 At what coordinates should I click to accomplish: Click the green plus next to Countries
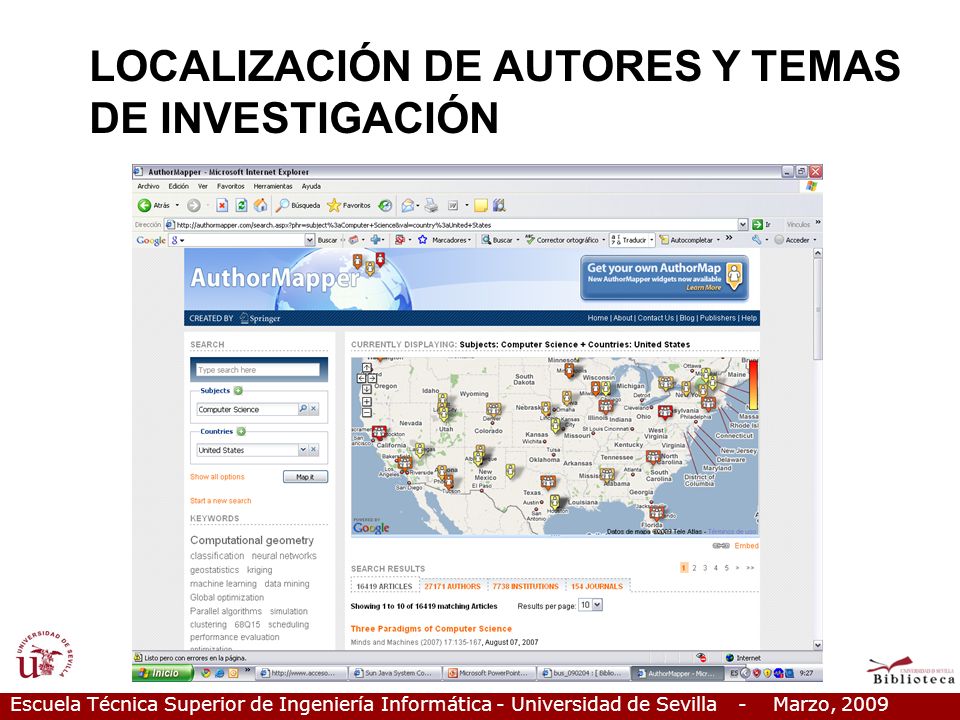(241, 432)
